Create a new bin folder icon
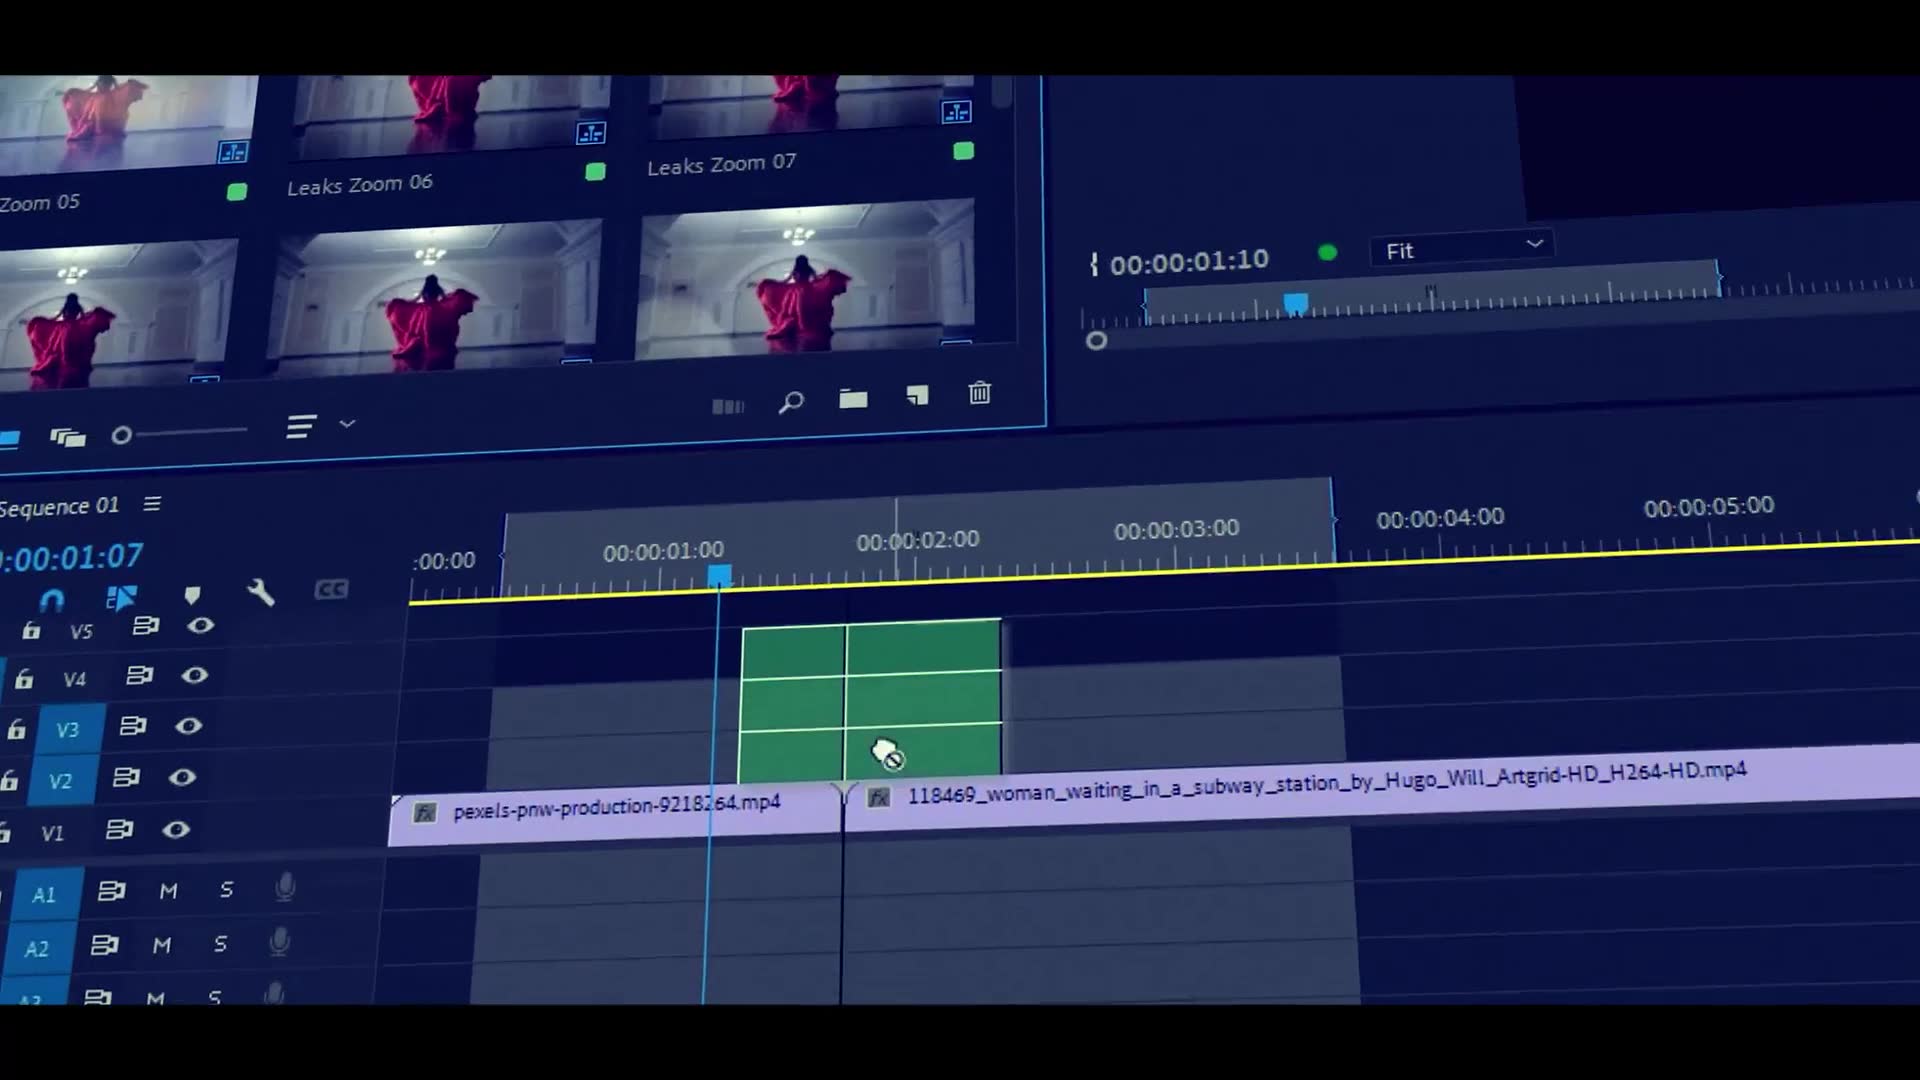 click(853, 399)
